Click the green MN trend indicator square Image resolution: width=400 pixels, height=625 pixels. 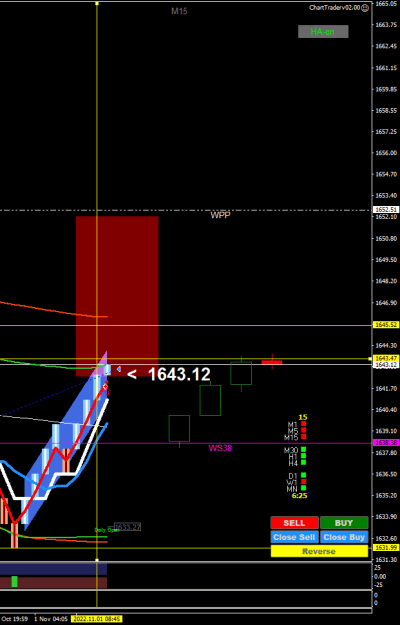pos(304,488)
